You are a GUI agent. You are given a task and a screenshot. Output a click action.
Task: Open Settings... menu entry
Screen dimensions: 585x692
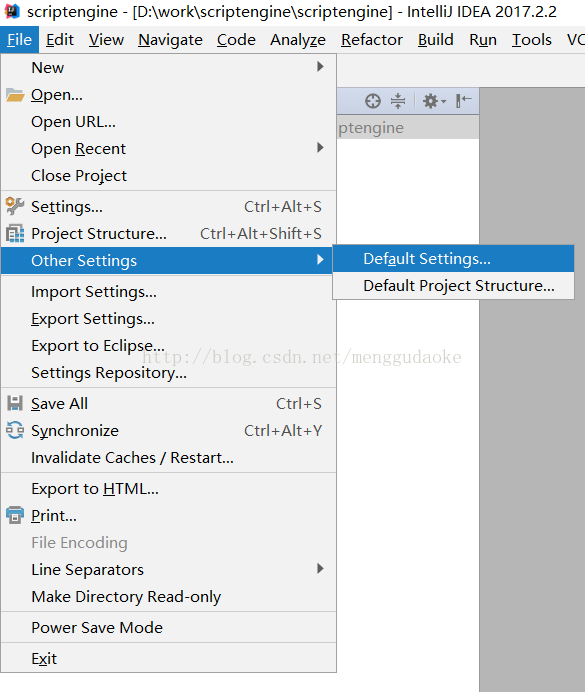169,207
